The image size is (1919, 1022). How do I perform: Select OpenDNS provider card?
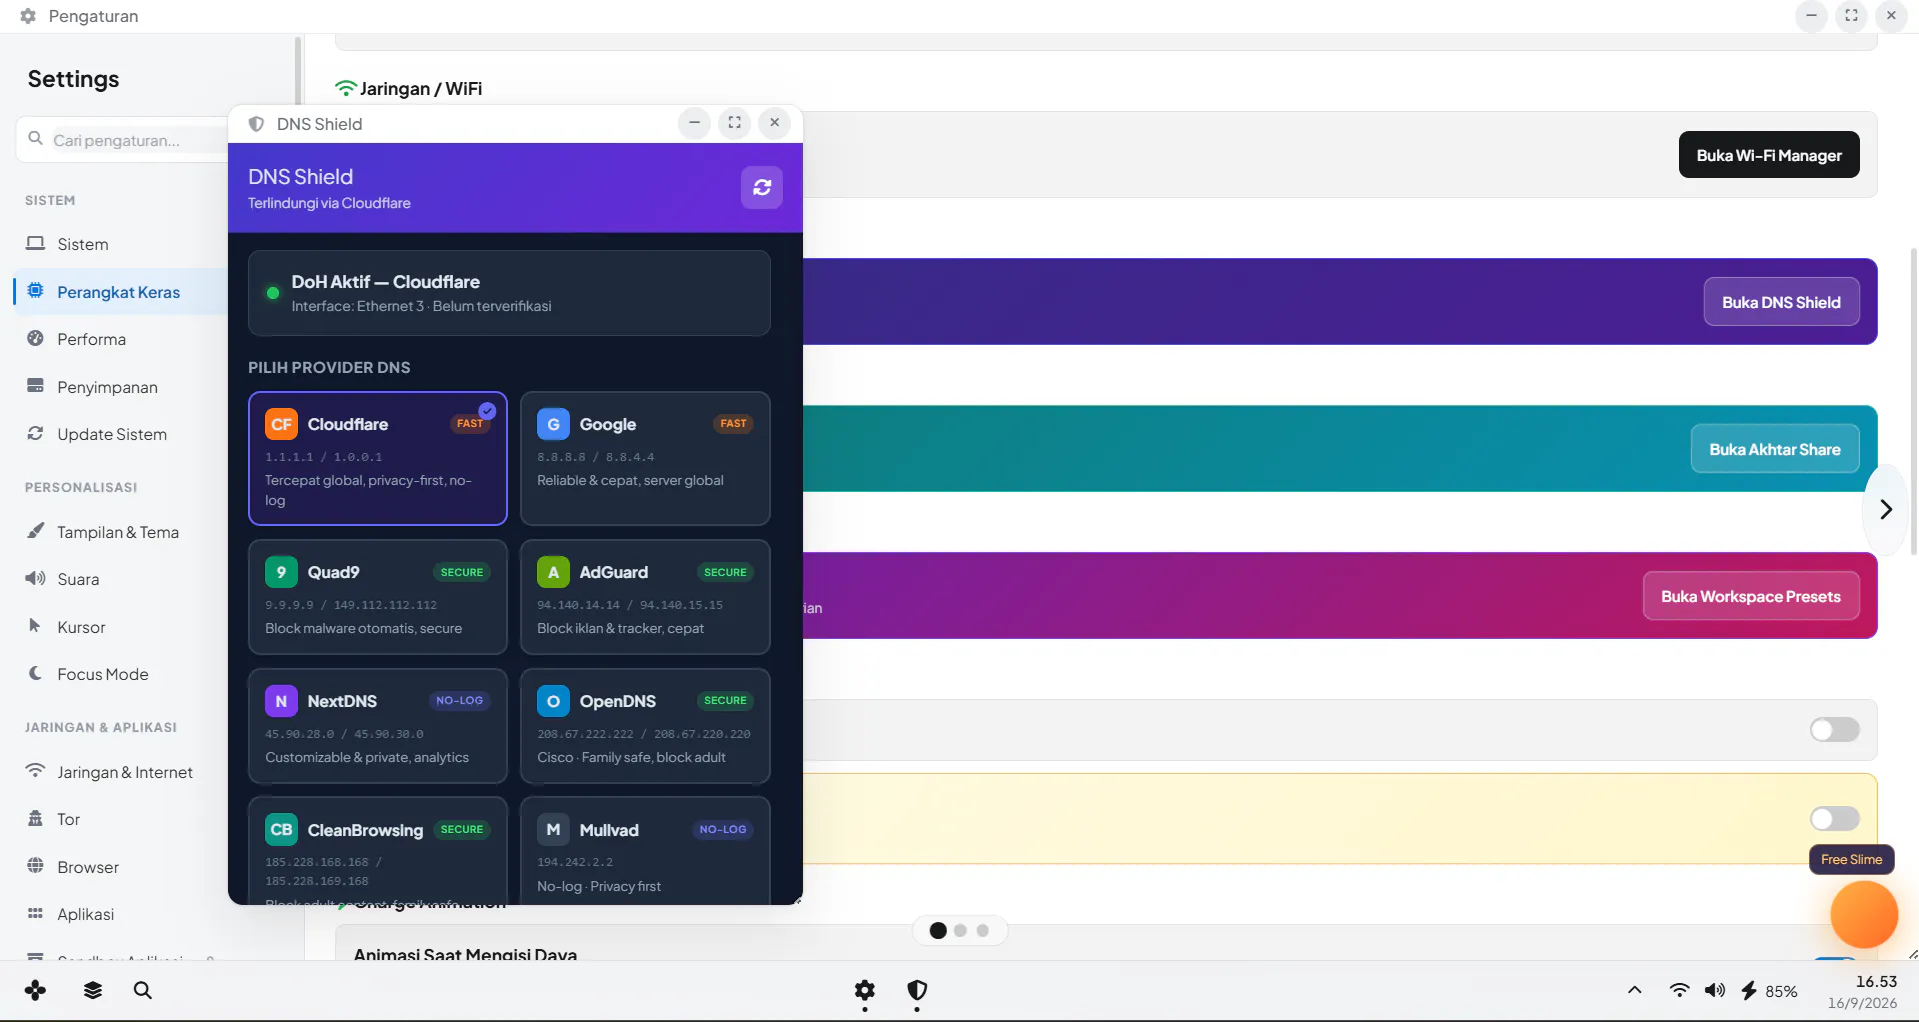click(645, 726)
